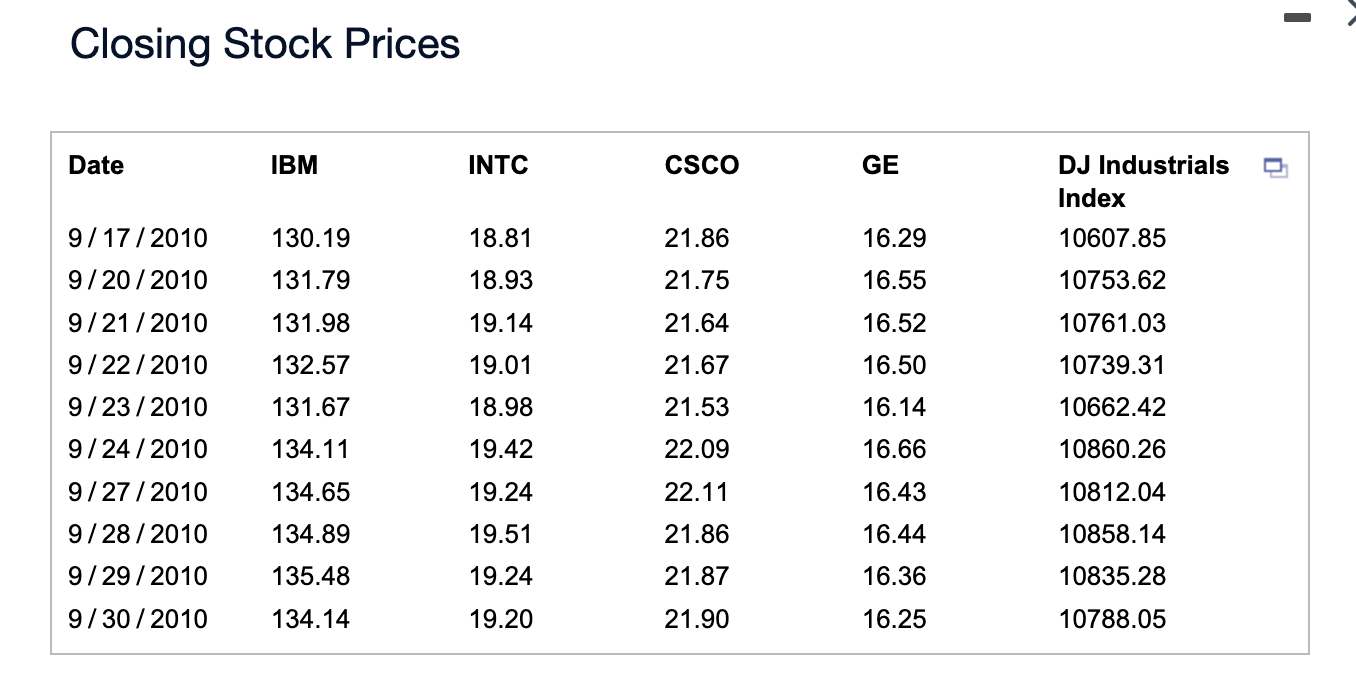The image size is (1356, 692).
Task: Click IBM closing price 130.19
Action: point(310,238)
